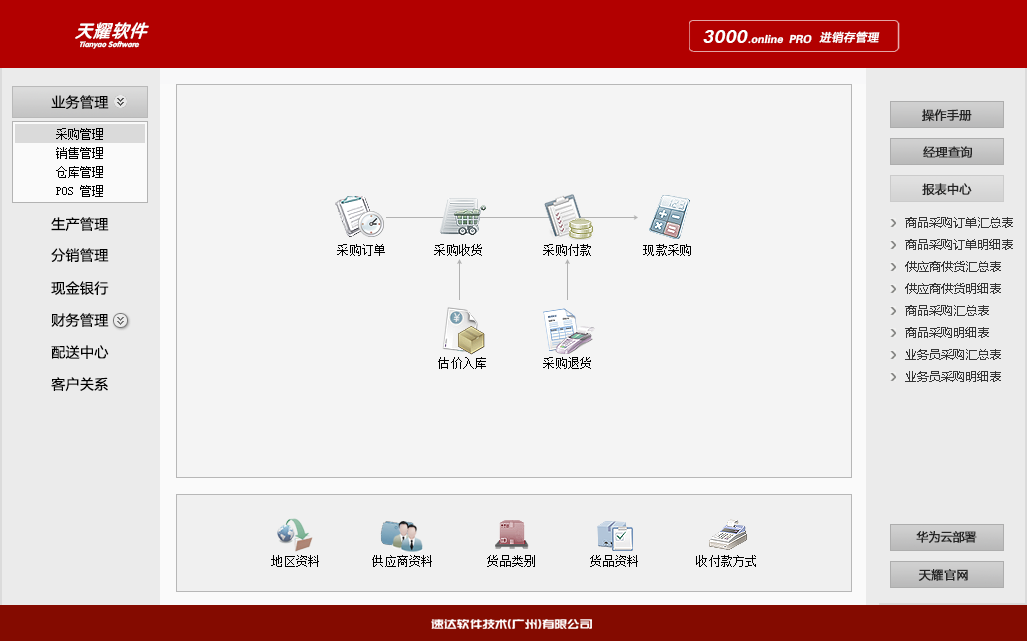Open the 现款采购 calculator icon

pyautogui.click(x=668, y=217)
